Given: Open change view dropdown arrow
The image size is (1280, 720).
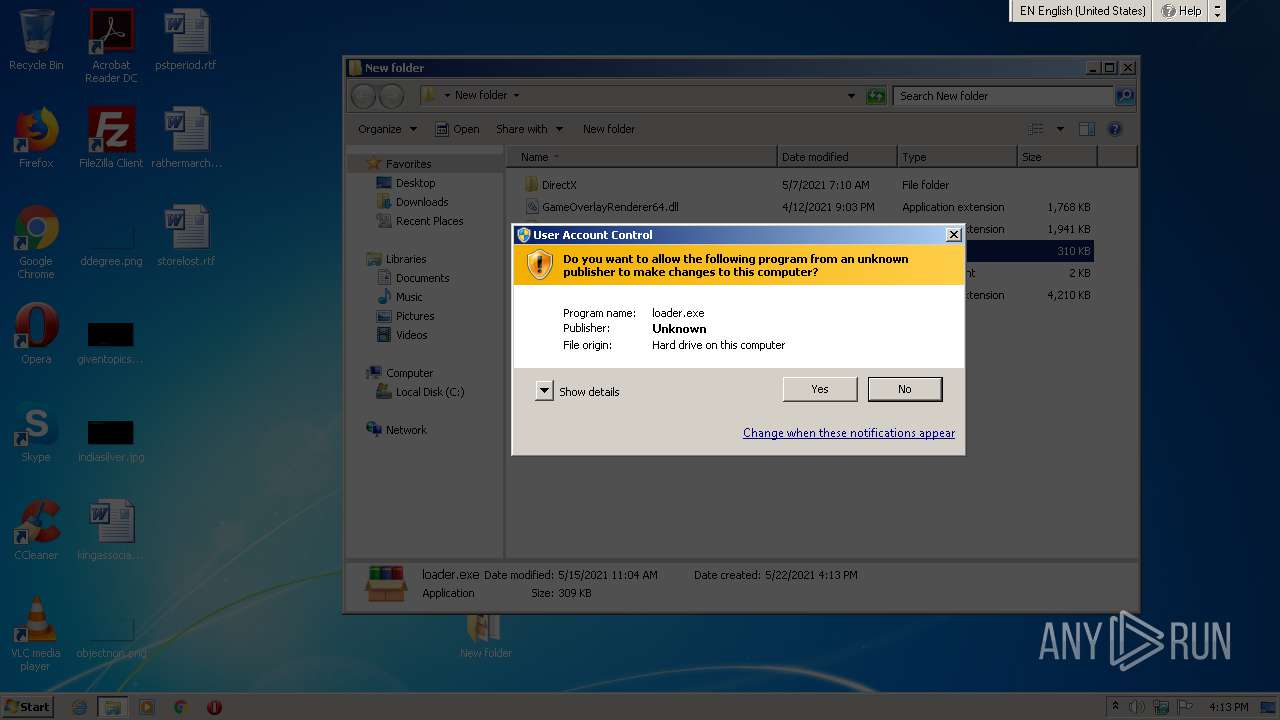Looking at the screenshot, I should [1060, 129].
